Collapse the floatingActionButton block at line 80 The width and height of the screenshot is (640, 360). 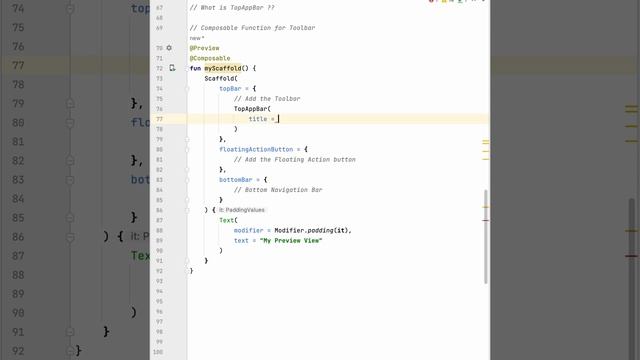[187, 149]
